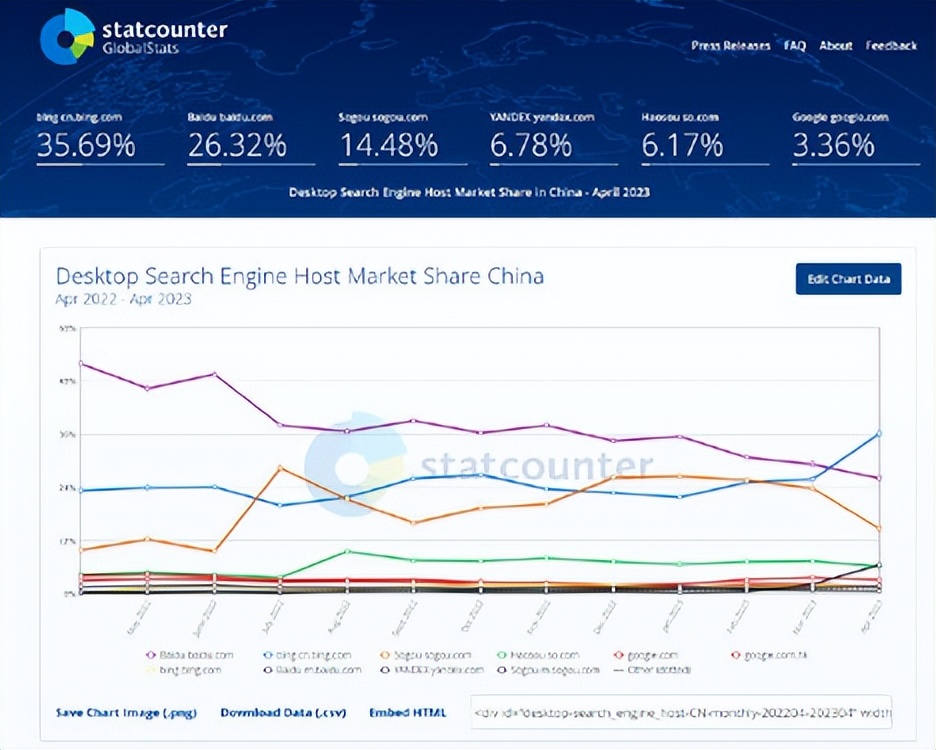Image resolution: width=936 pixels, height=750 pixels.
Task: Click the progress bar under 35.69%
Action: pos(100,164)
